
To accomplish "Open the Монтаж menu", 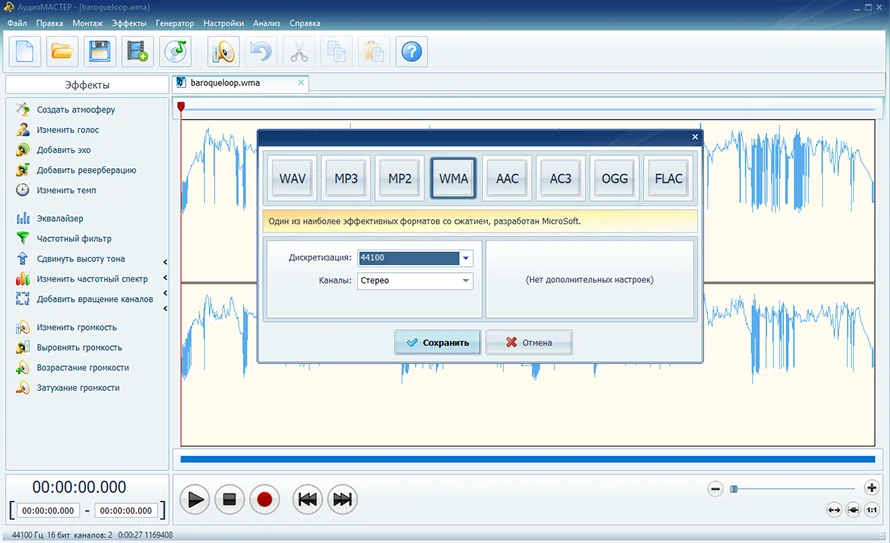I will [87, 23].
